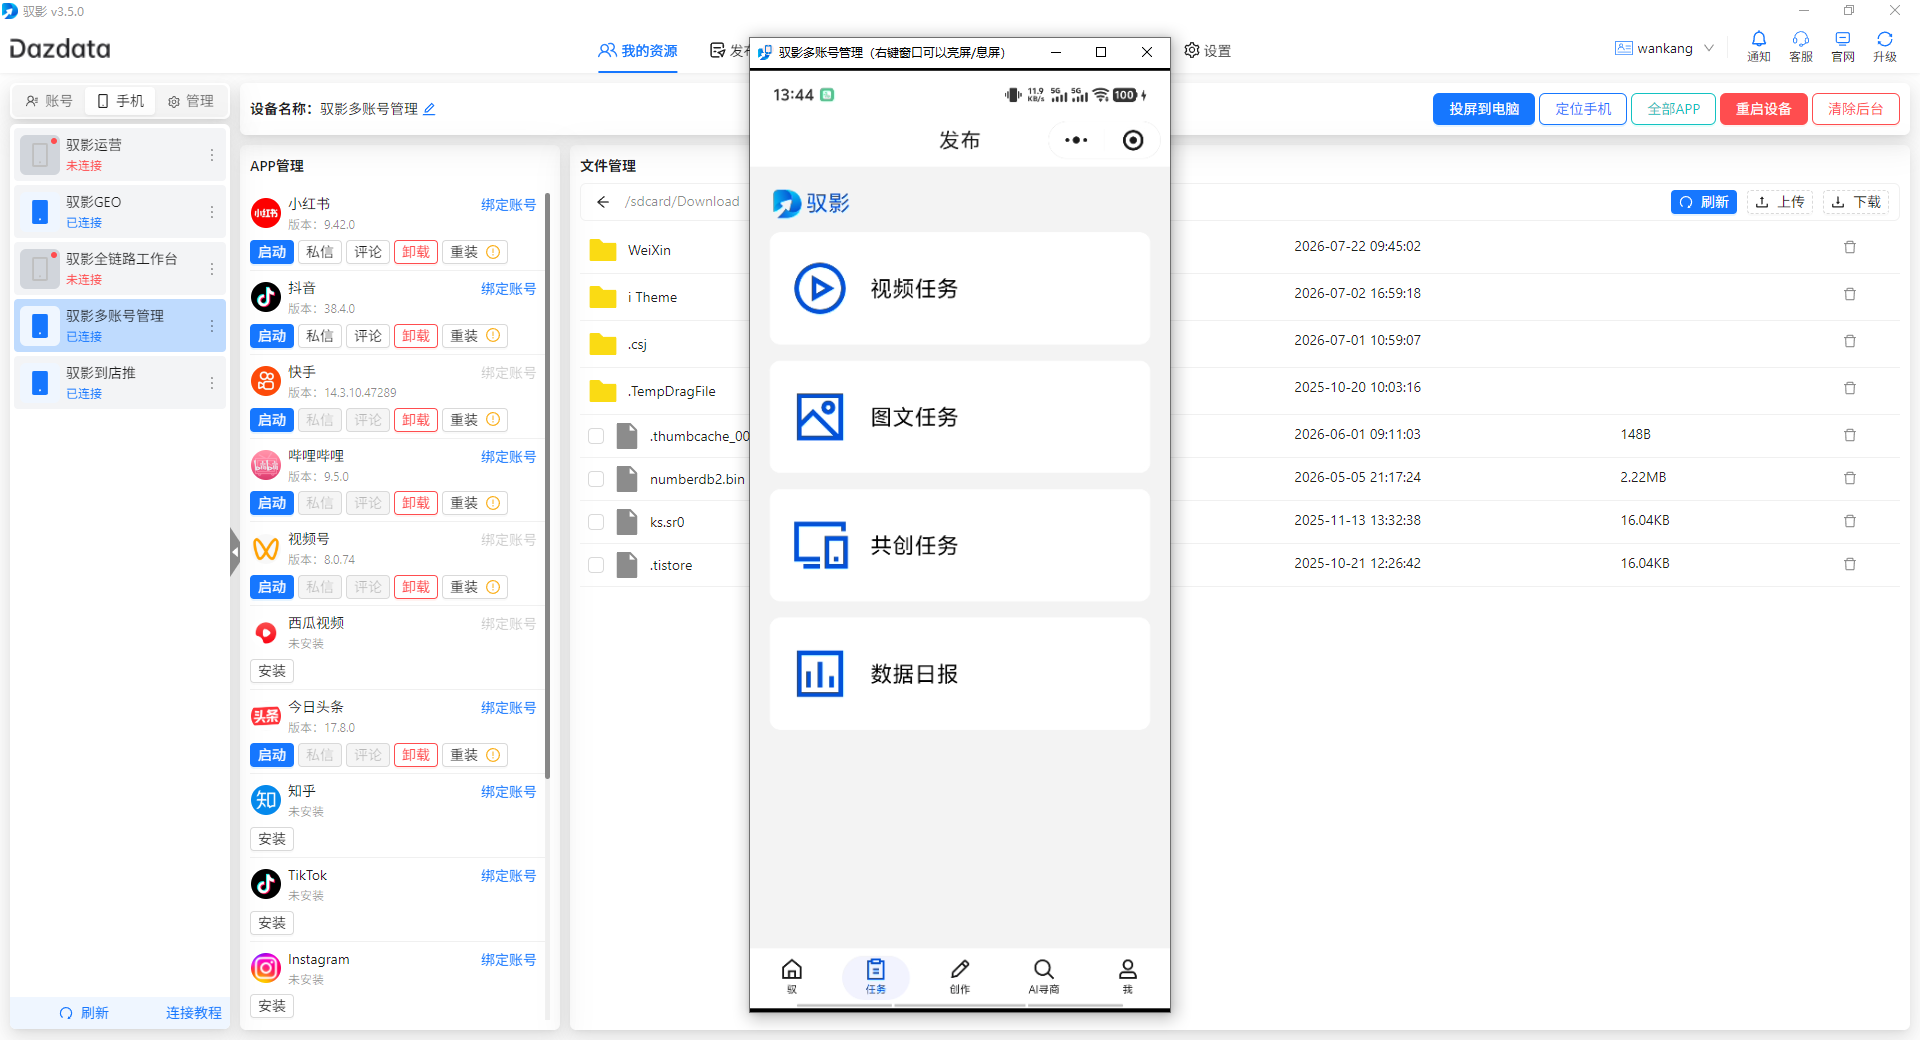
Task: Expand the wankang account dropdown
Action: tap(1709, 48)
